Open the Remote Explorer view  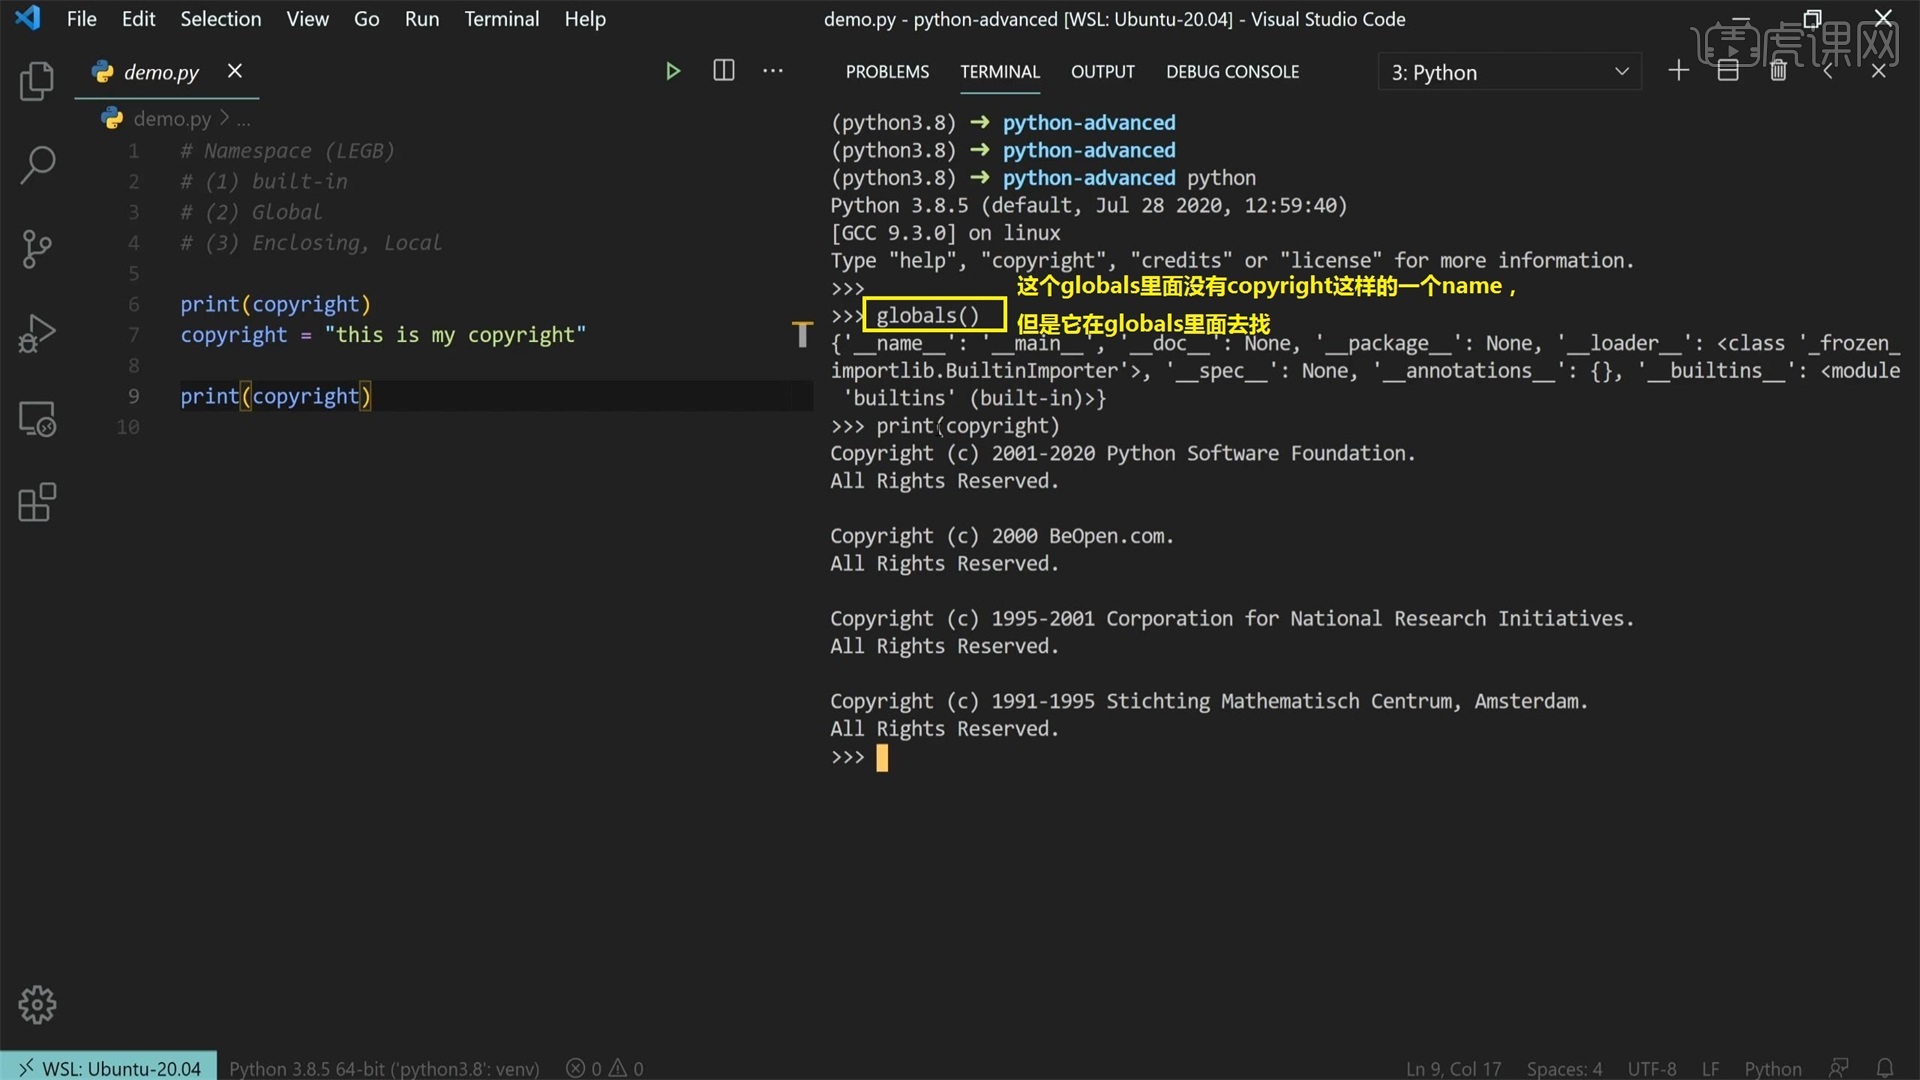coord(37,419)
